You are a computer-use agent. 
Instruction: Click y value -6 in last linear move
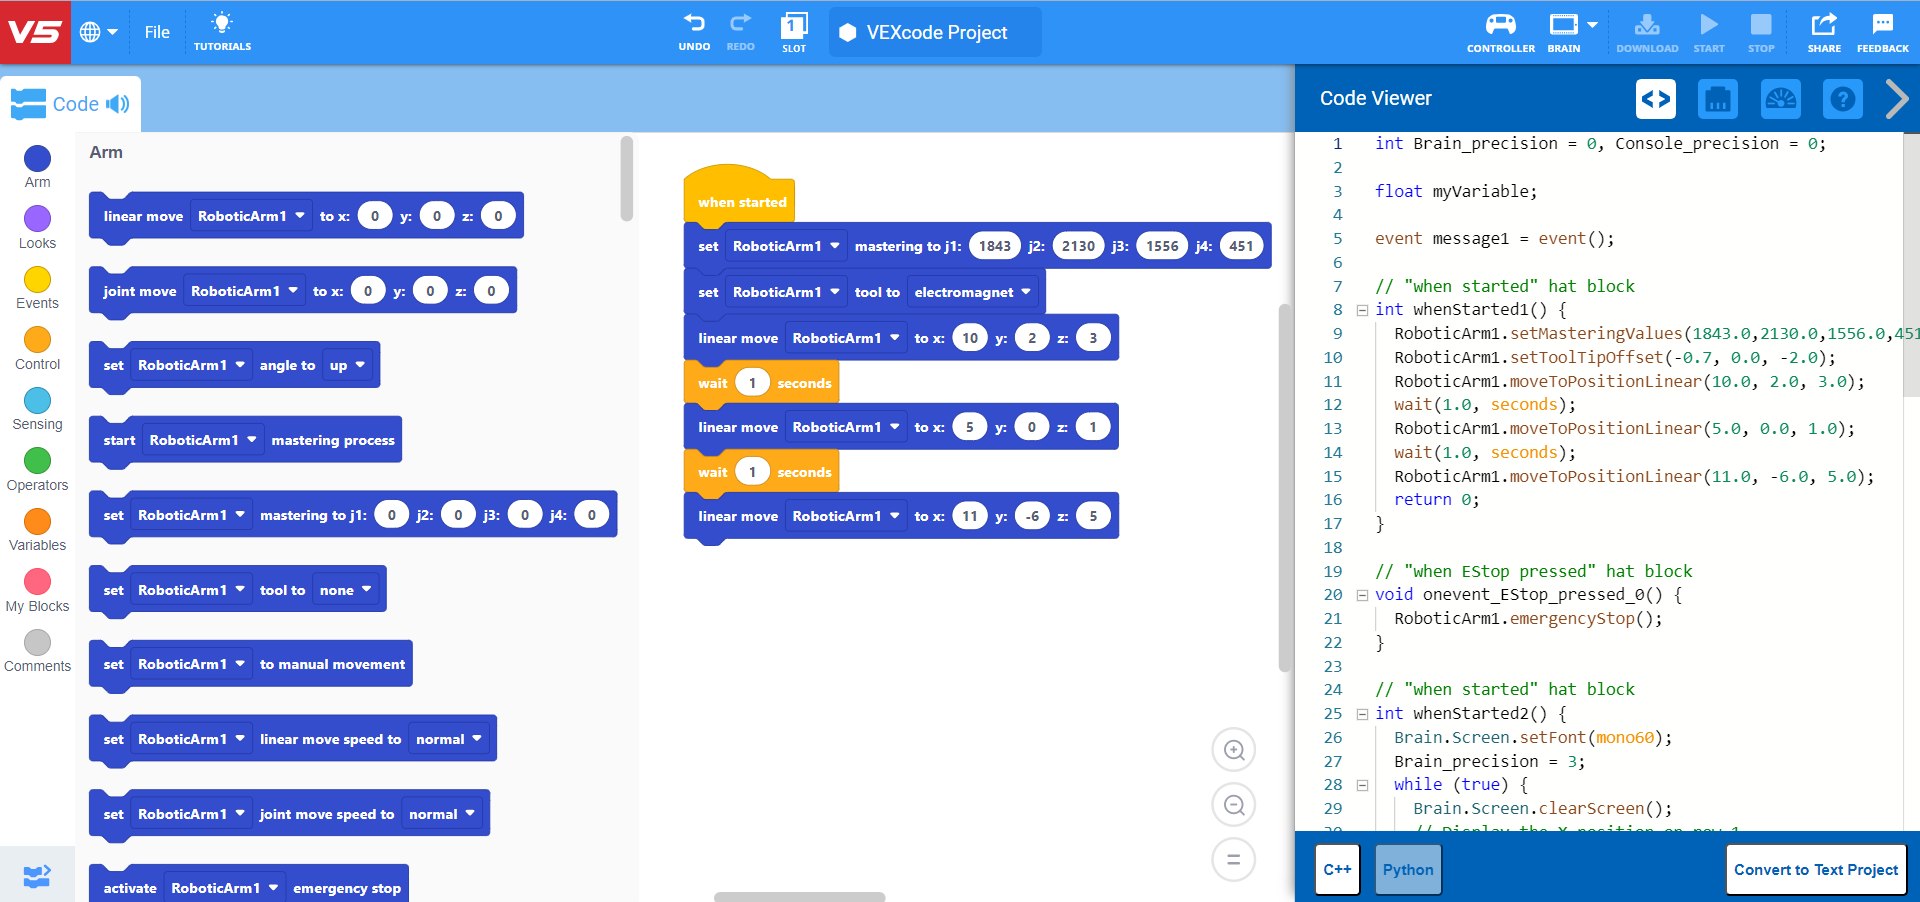point(1032,516)
